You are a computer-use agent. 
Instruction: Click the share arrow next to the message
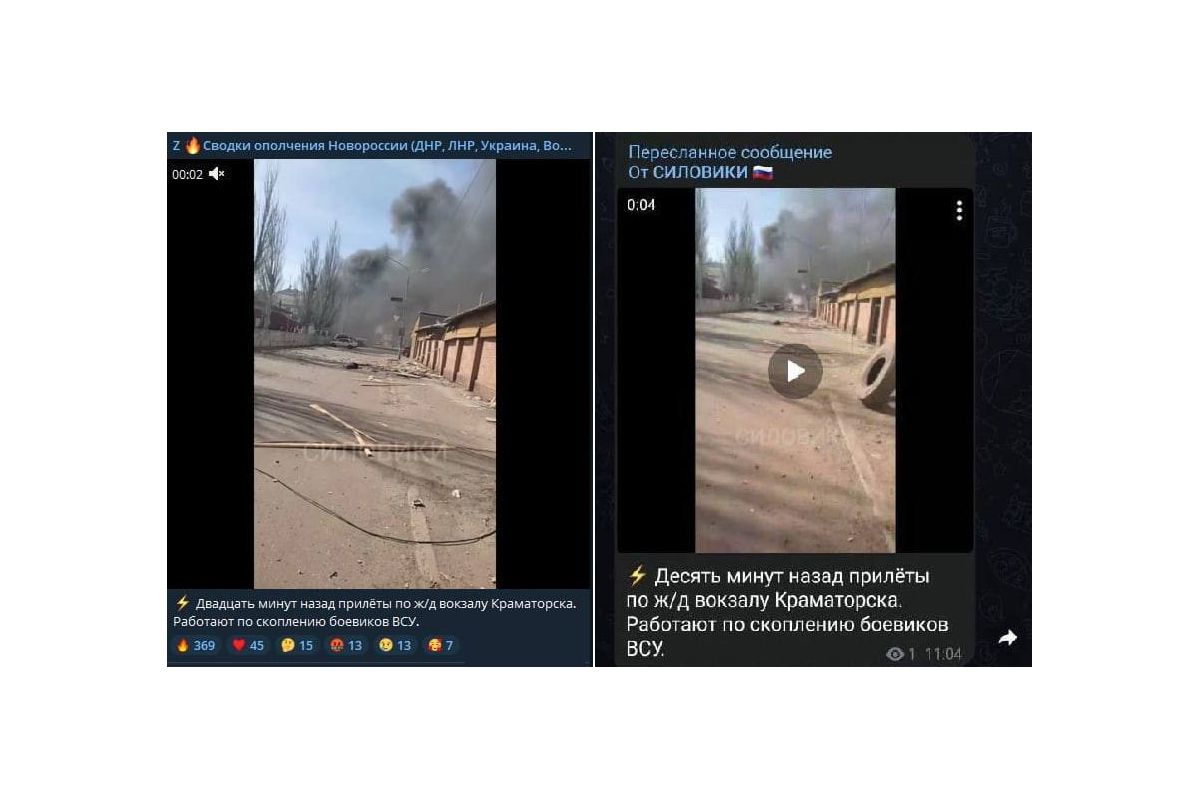tap(1007, 637)
